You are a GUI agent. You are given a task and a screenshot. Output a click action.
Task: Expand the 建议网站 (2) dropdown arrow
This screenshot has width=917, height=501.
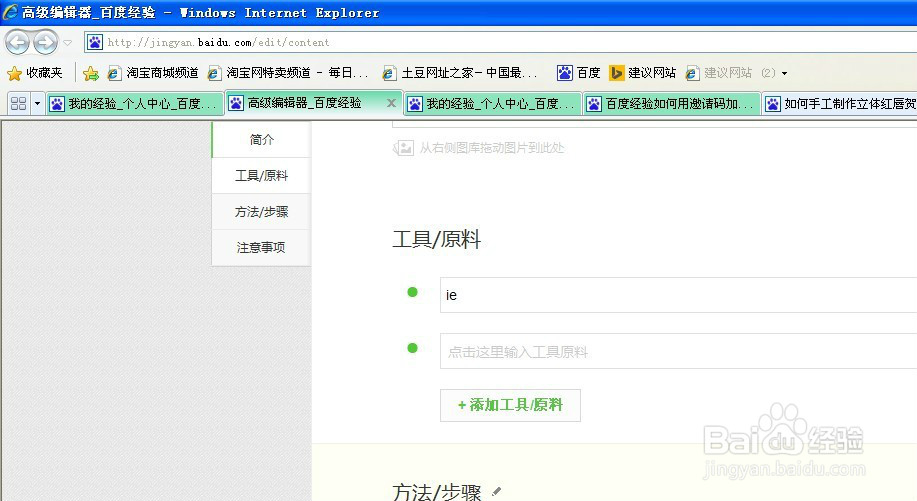pyautogui.click(x=784, y=73)
